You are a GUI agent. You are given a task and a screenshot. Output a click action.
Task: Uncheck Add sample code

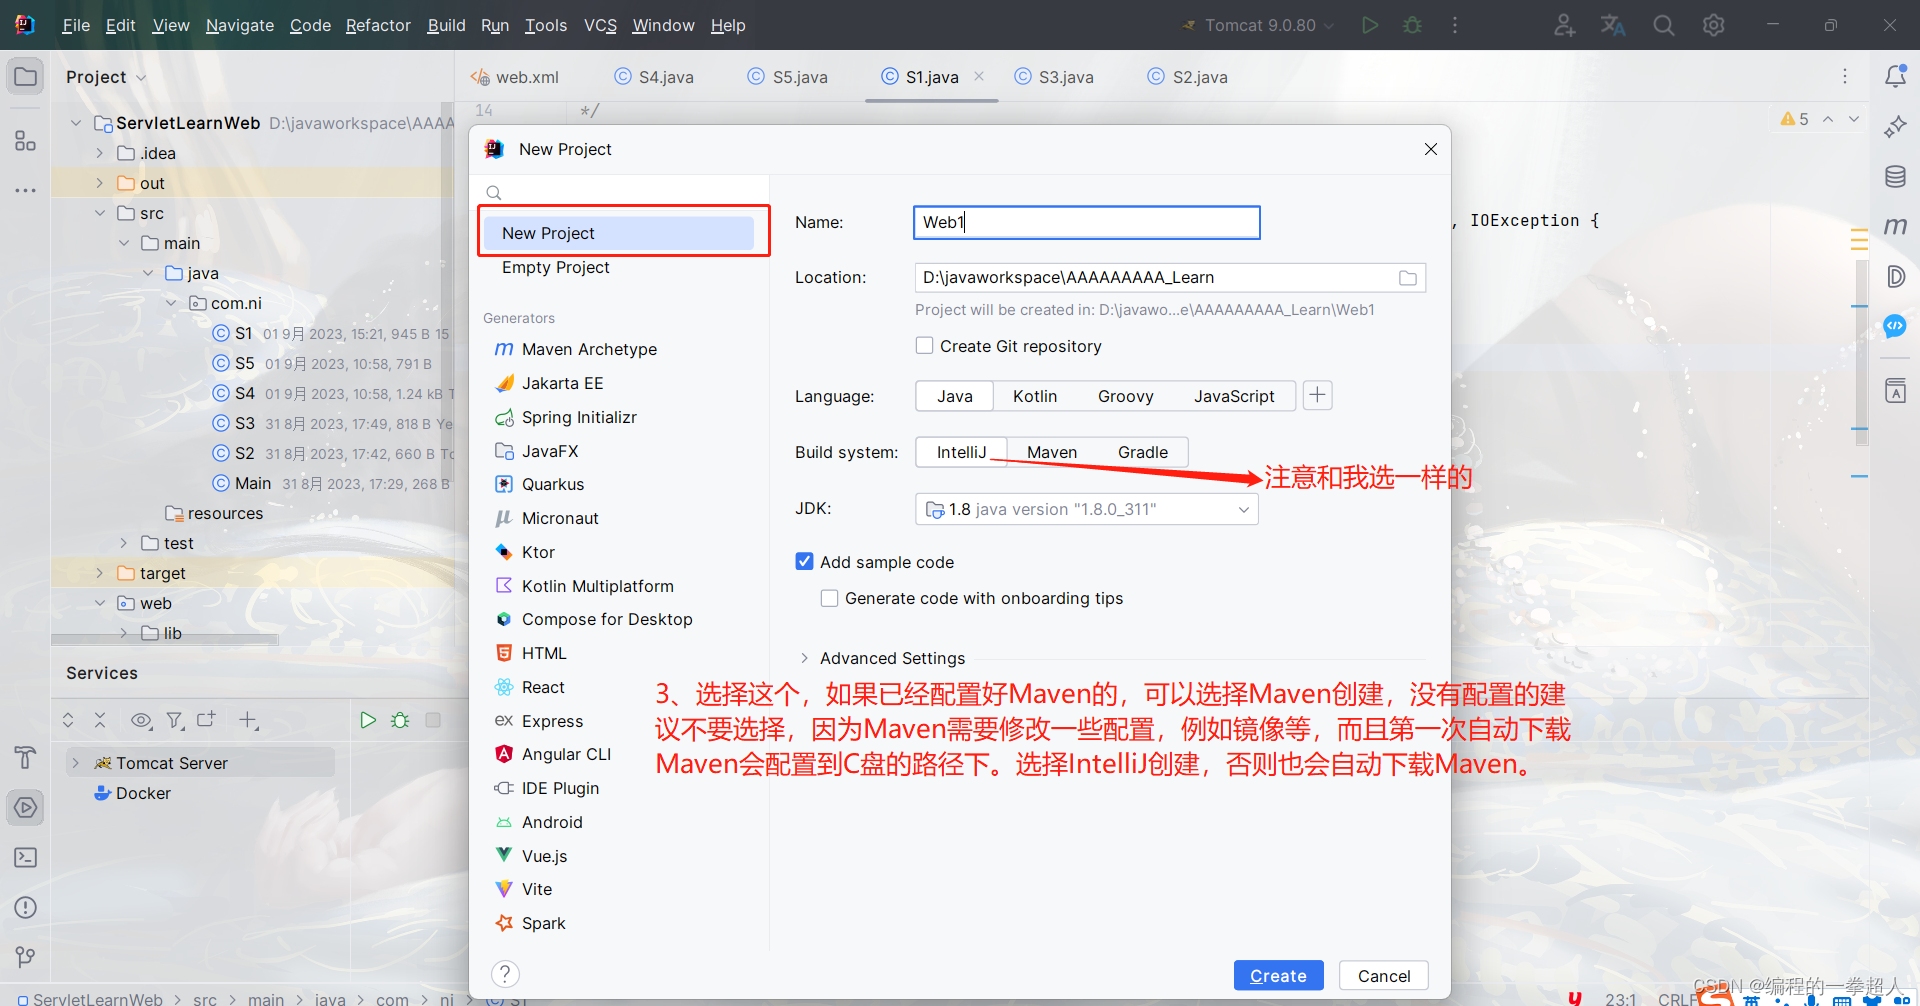pos(804,561)
